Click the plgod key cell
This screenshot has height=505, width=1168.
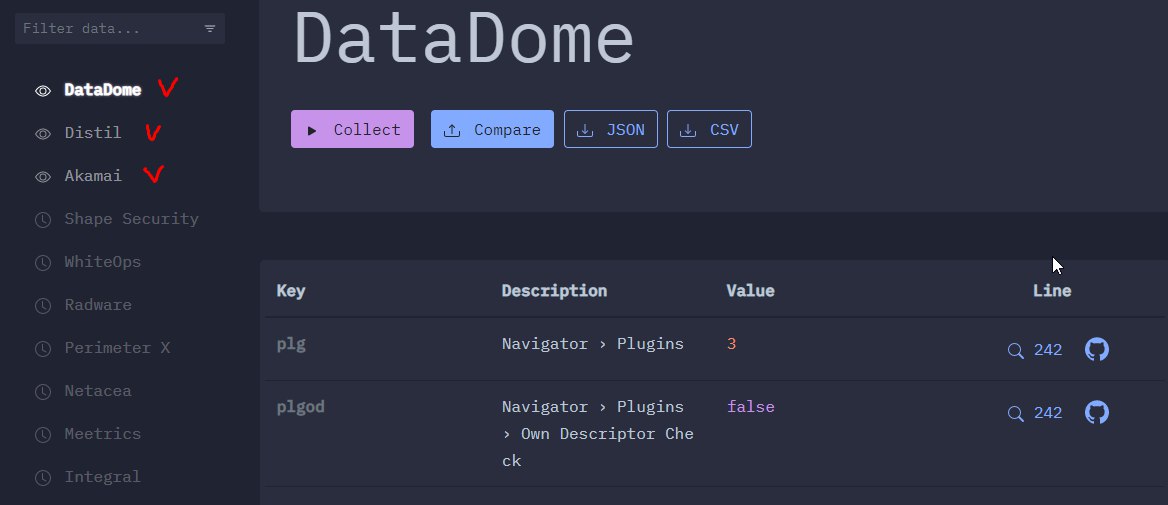point(300,407)
